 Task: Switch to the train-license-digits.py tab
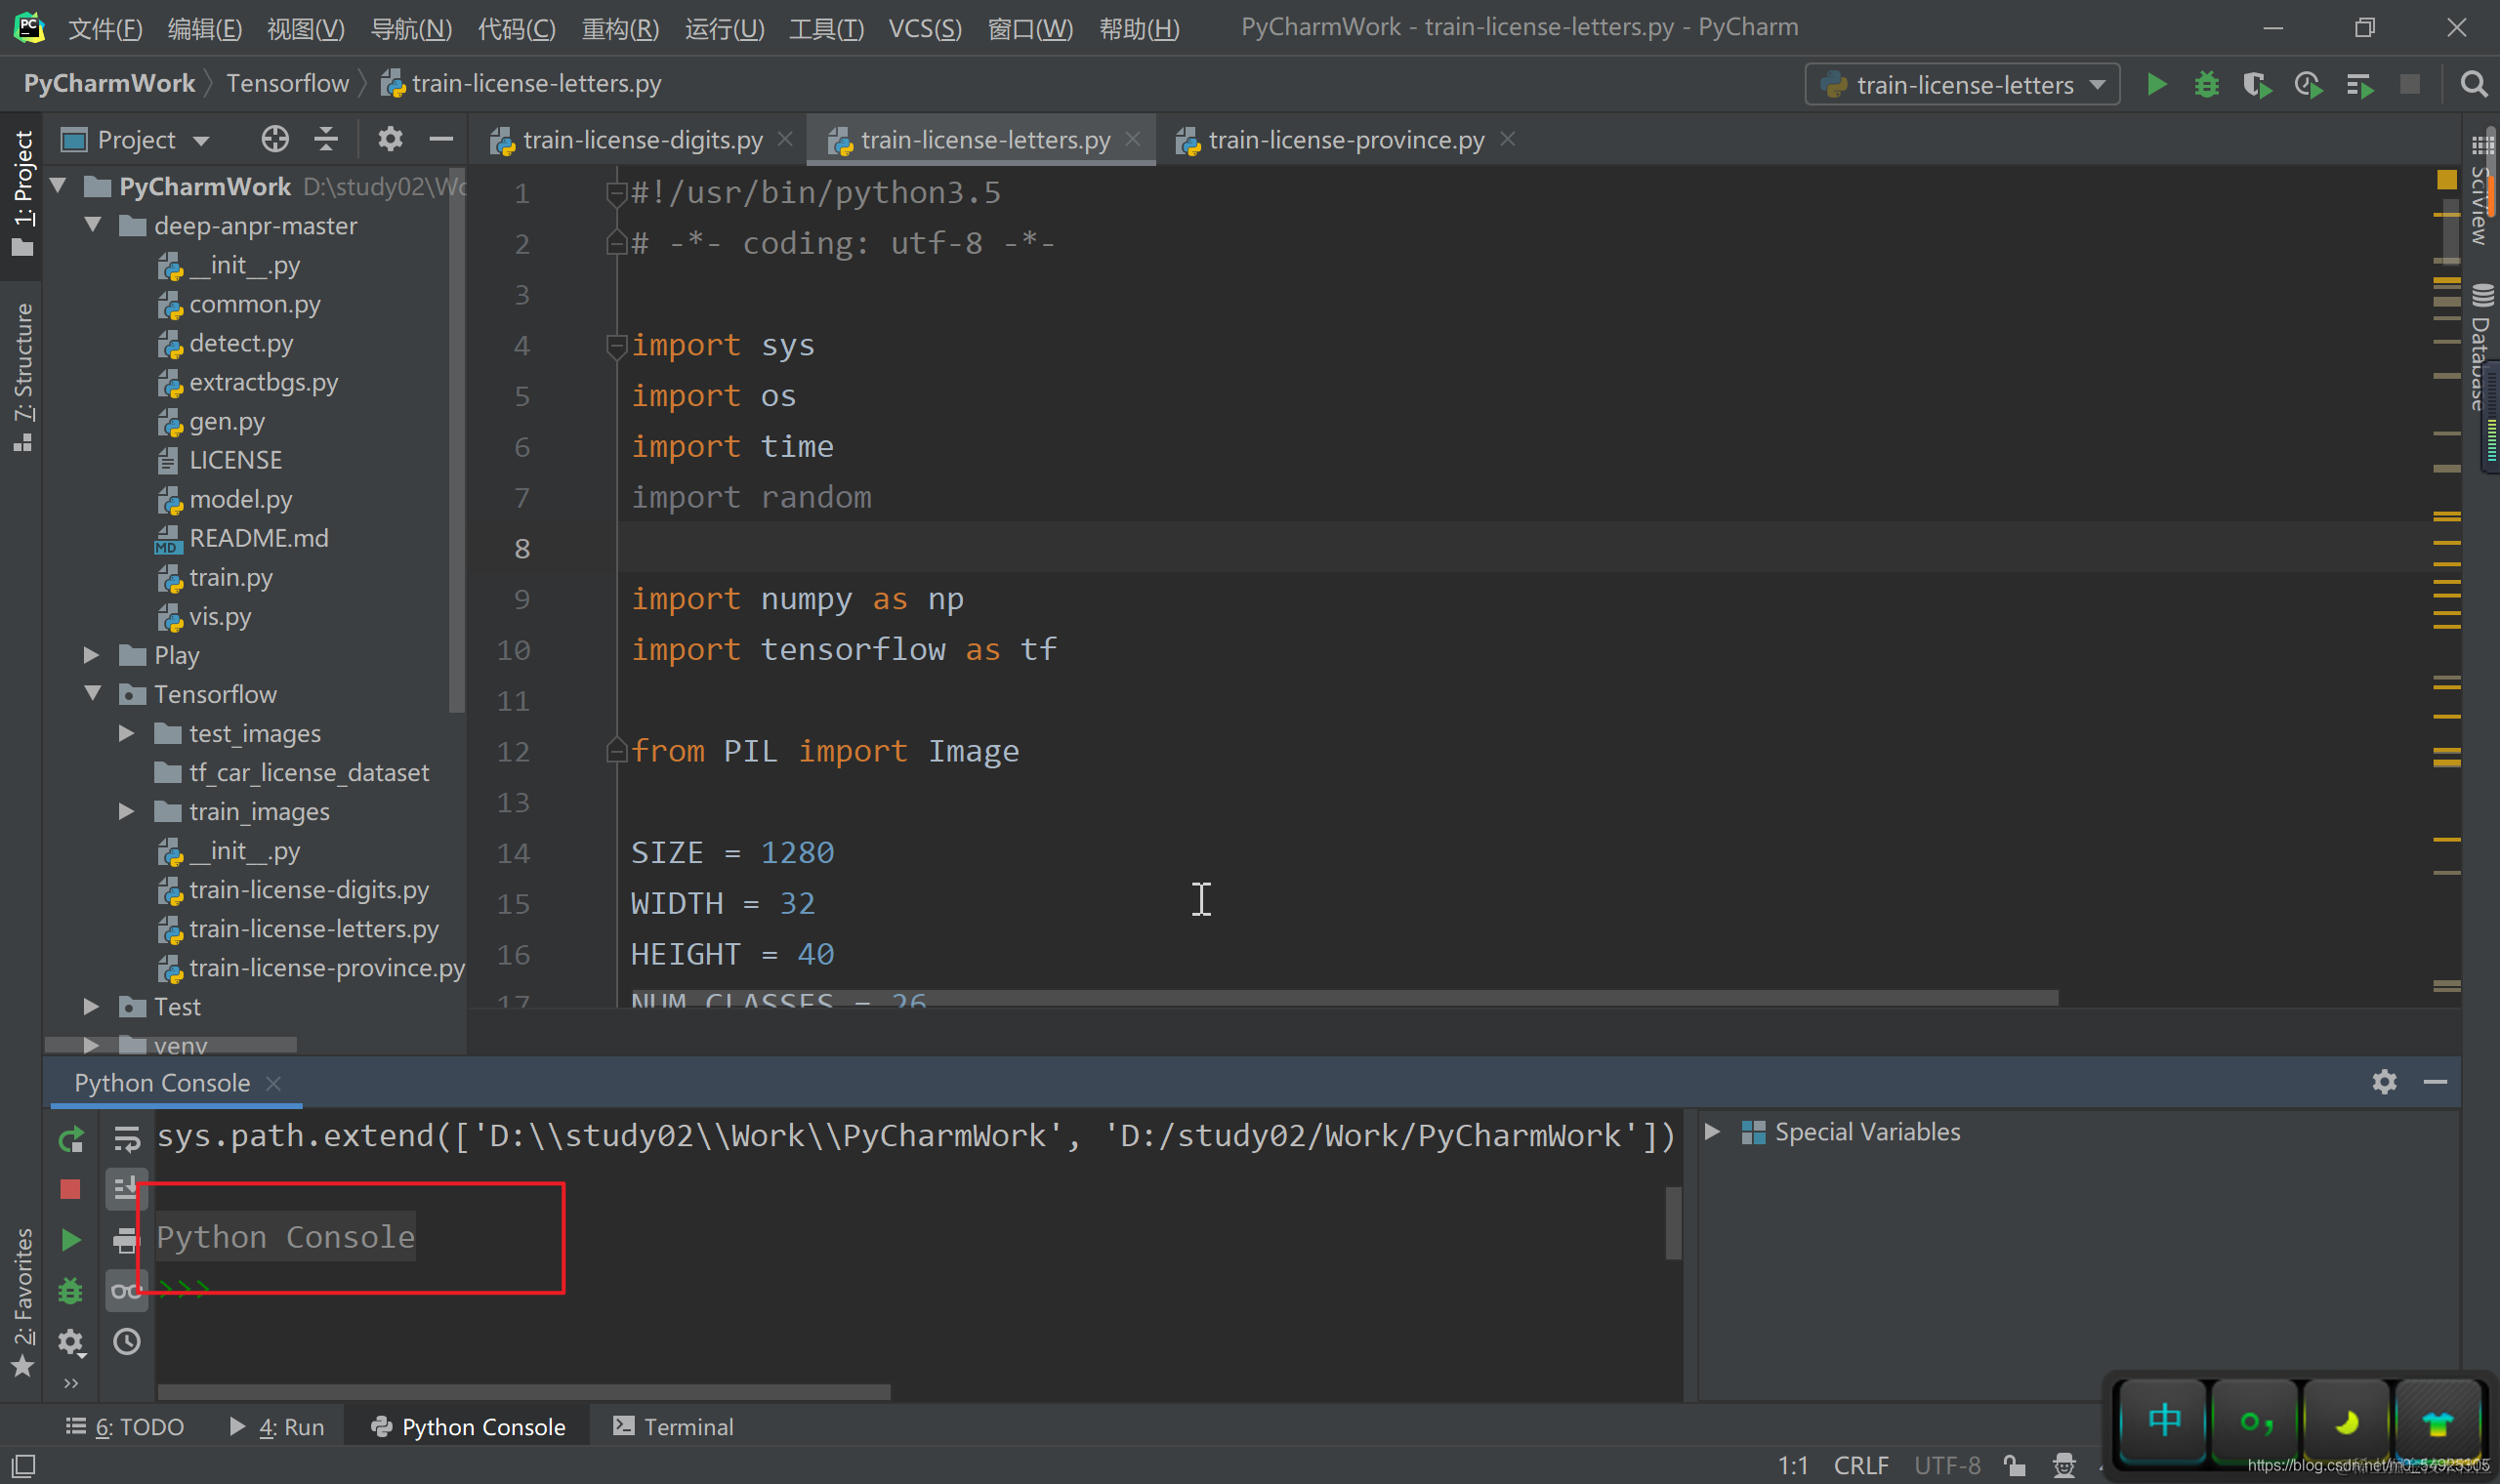641,140
